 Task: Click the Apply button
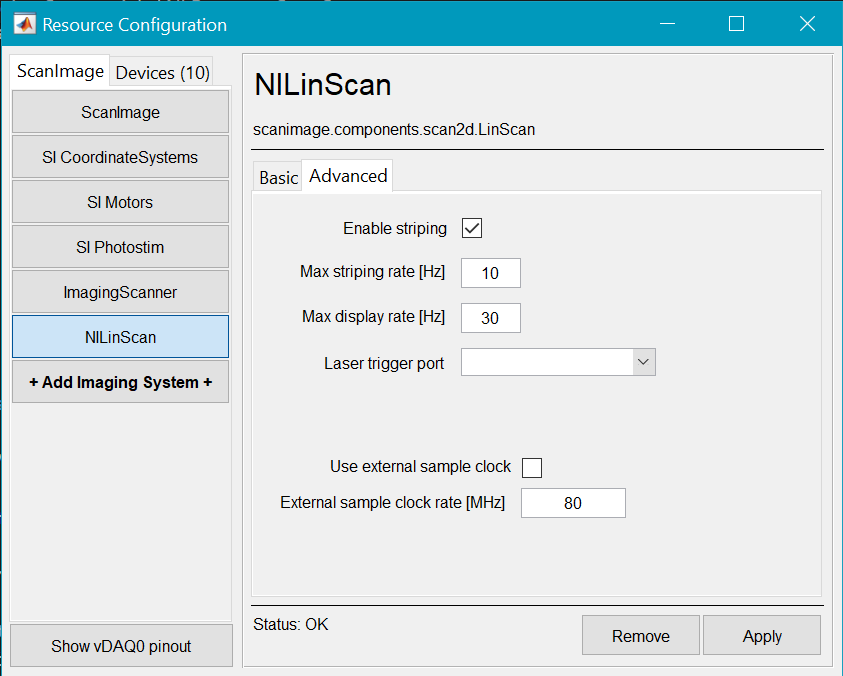click(761, 636)
